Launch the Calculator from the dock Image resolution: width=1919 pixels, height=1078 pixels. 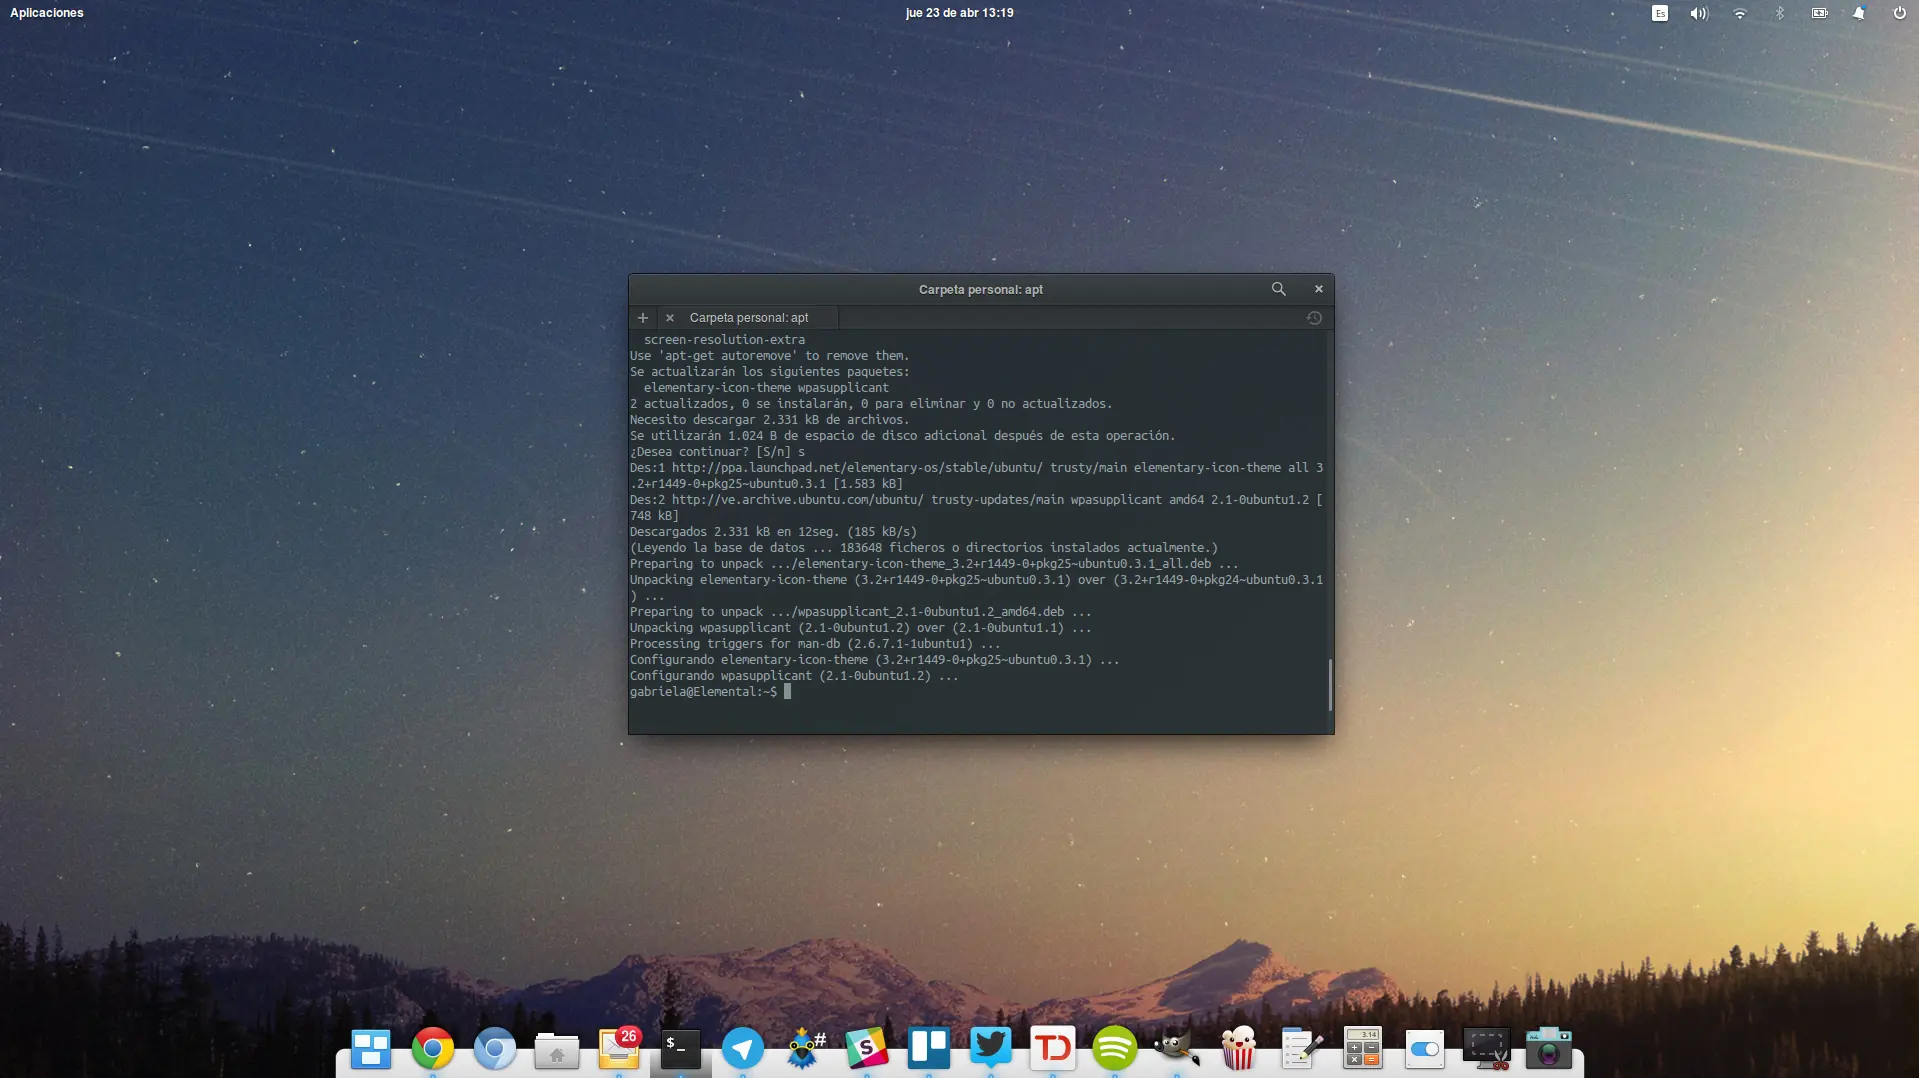pyautogui.click(x=1363, y=1049)
